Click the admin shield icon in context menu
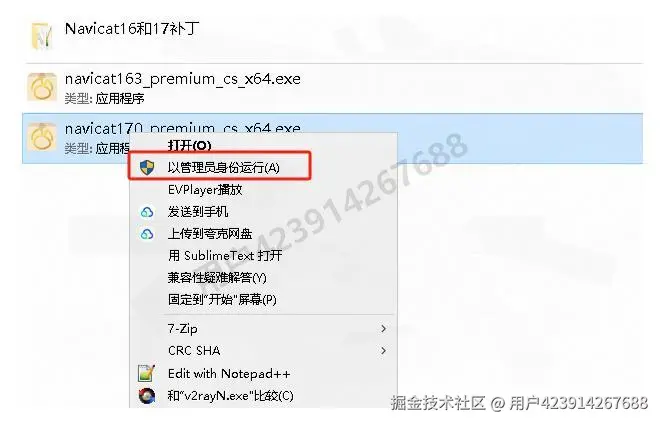This screenshot has width=661, height=425. (147, 167)
